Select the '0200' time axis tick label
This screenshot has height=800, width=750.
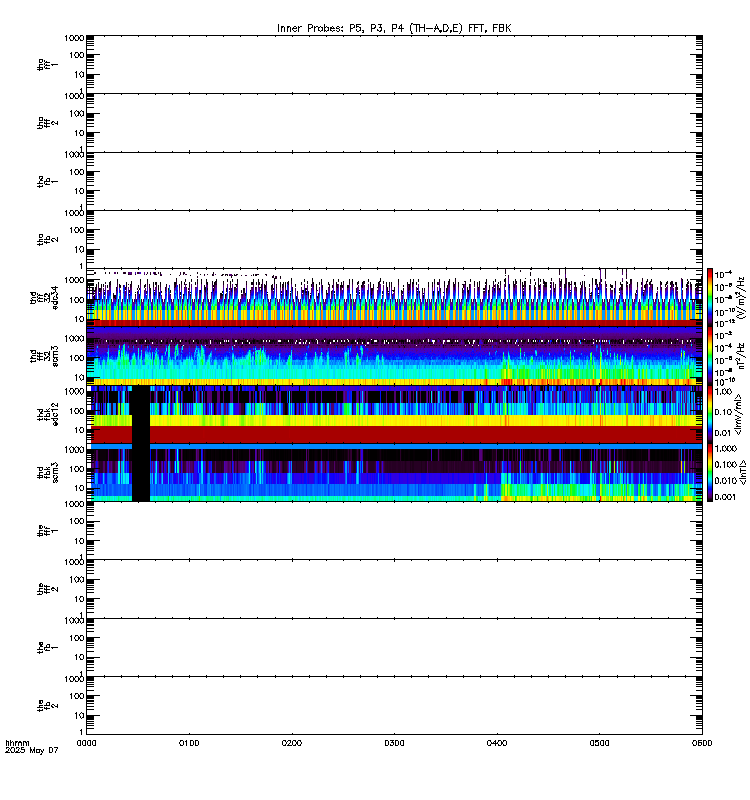[292, 743]
